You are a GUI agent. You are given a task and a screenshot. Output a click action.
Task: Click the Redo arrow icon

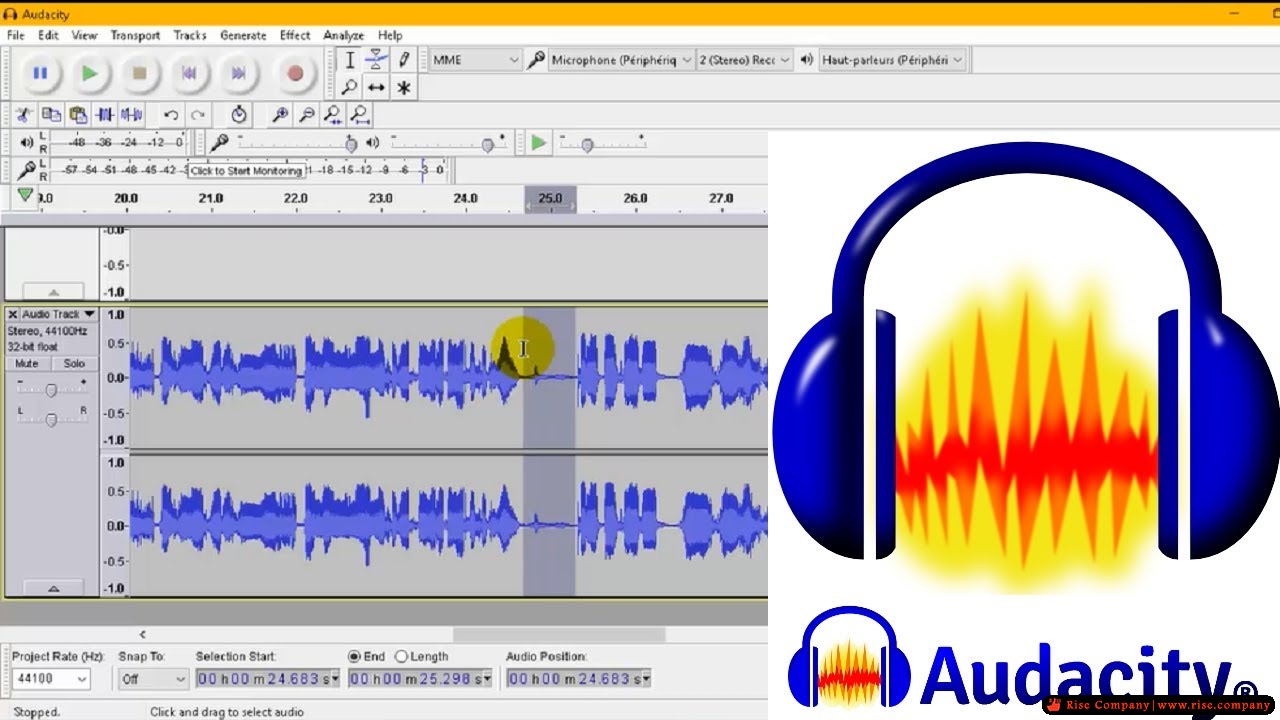pyautogui.click(x=198, y=115)
